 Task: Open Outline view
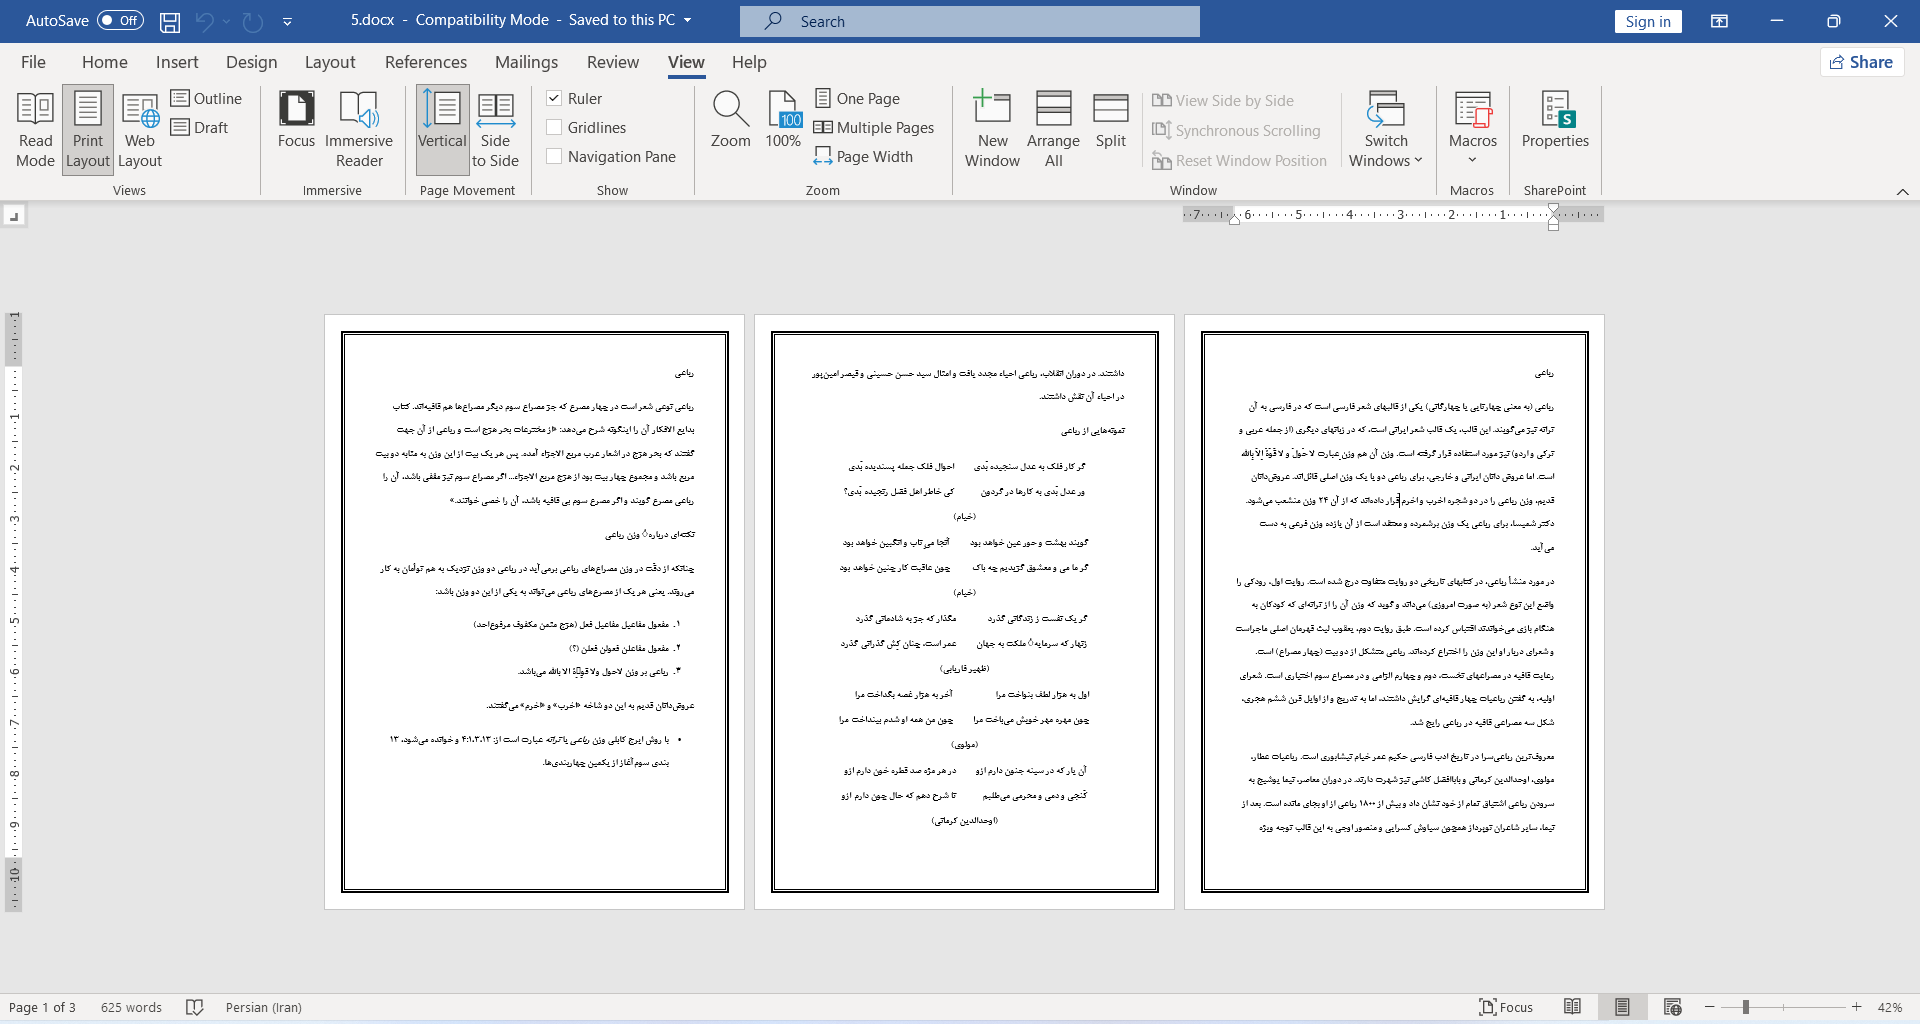click(206, 98)
